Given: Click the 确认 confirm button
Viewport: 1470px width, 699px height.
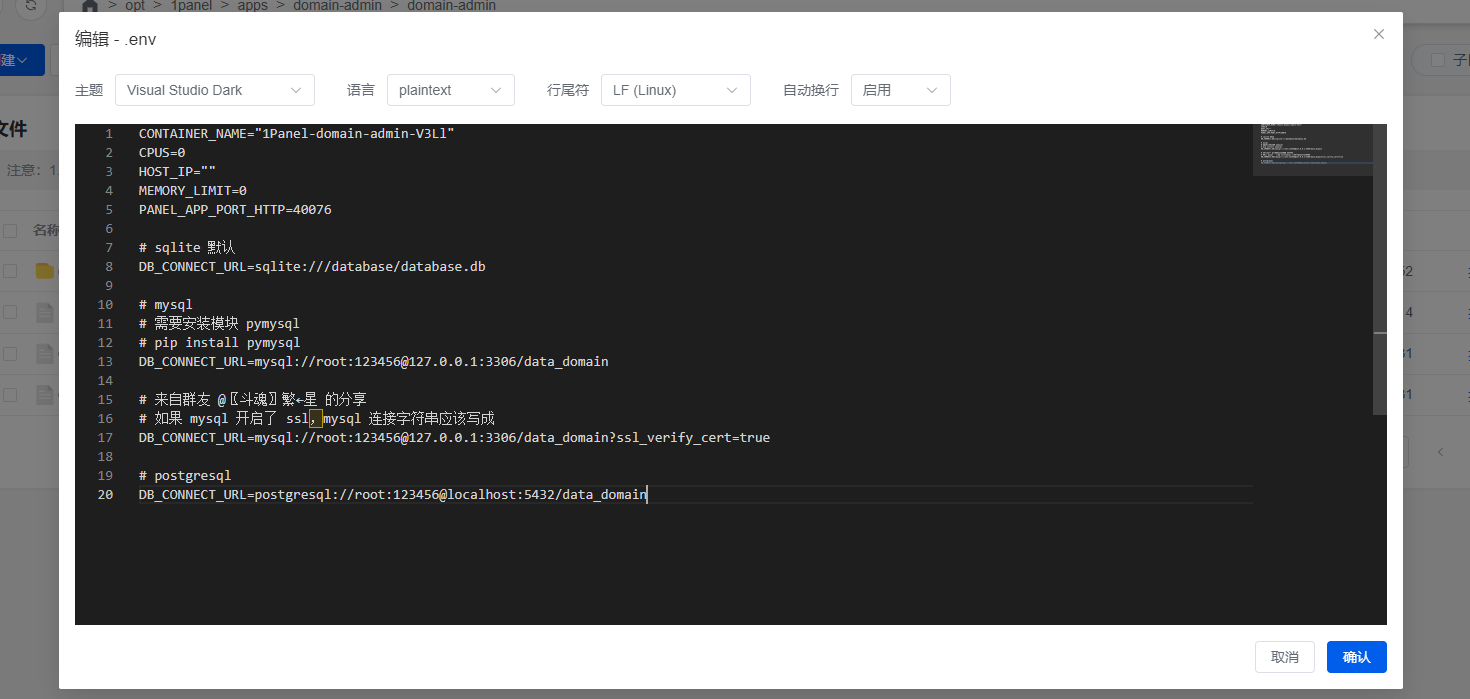Looking at the screenshot, I should 1357,657.
